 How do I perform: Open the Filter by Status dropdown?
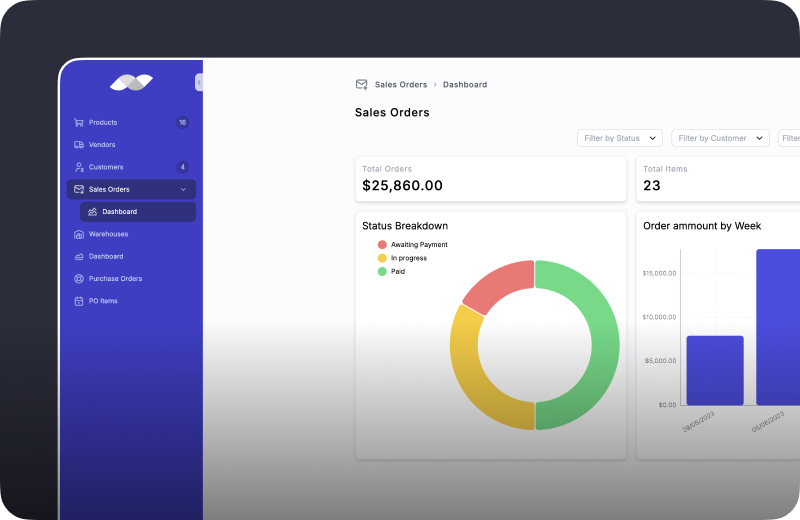click(x=620, y=138)
